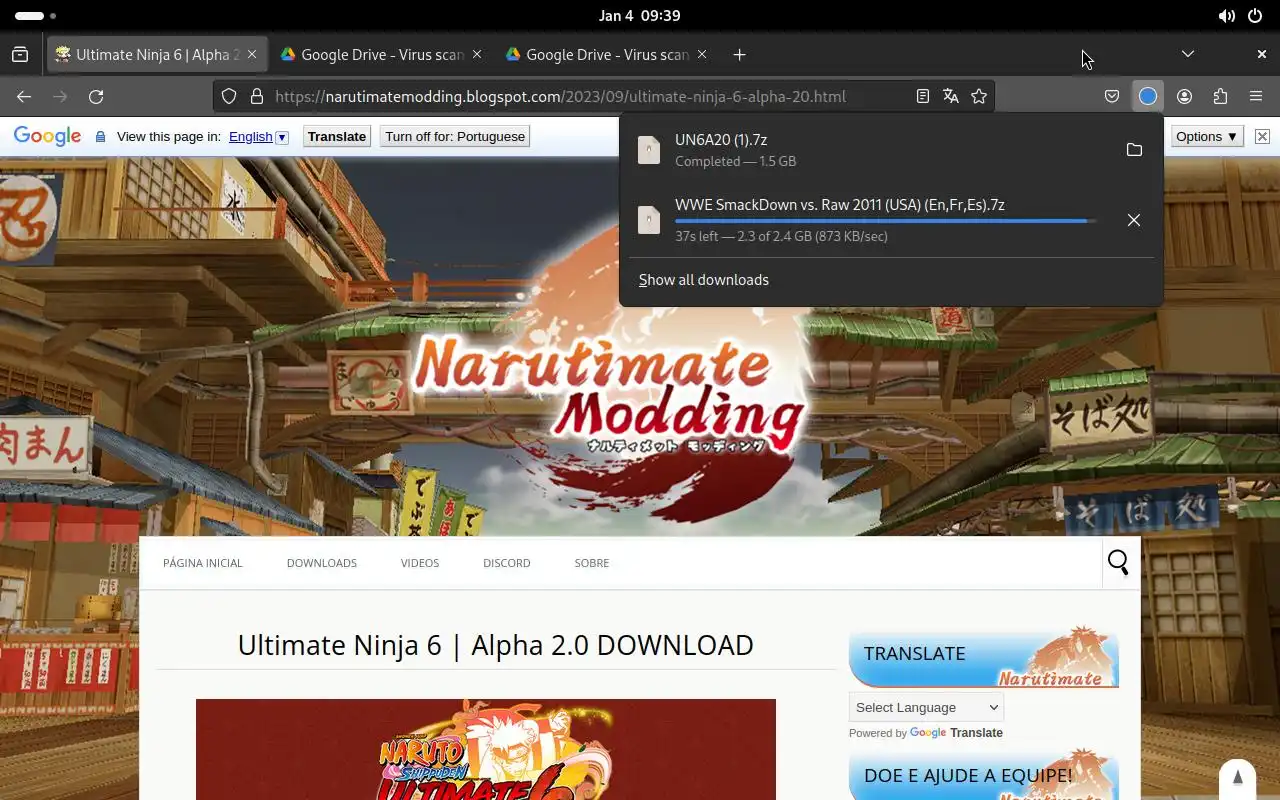Toggle reader view icon
Screen dimensions: 1280x800
tap(923, 97)
